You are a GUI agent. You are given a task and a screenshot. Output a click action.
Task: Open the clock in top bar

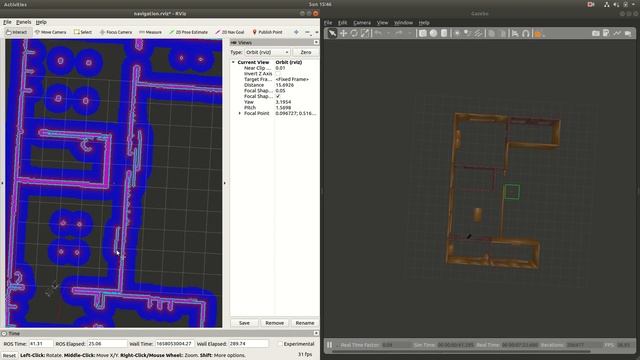[x=320, y=4]
